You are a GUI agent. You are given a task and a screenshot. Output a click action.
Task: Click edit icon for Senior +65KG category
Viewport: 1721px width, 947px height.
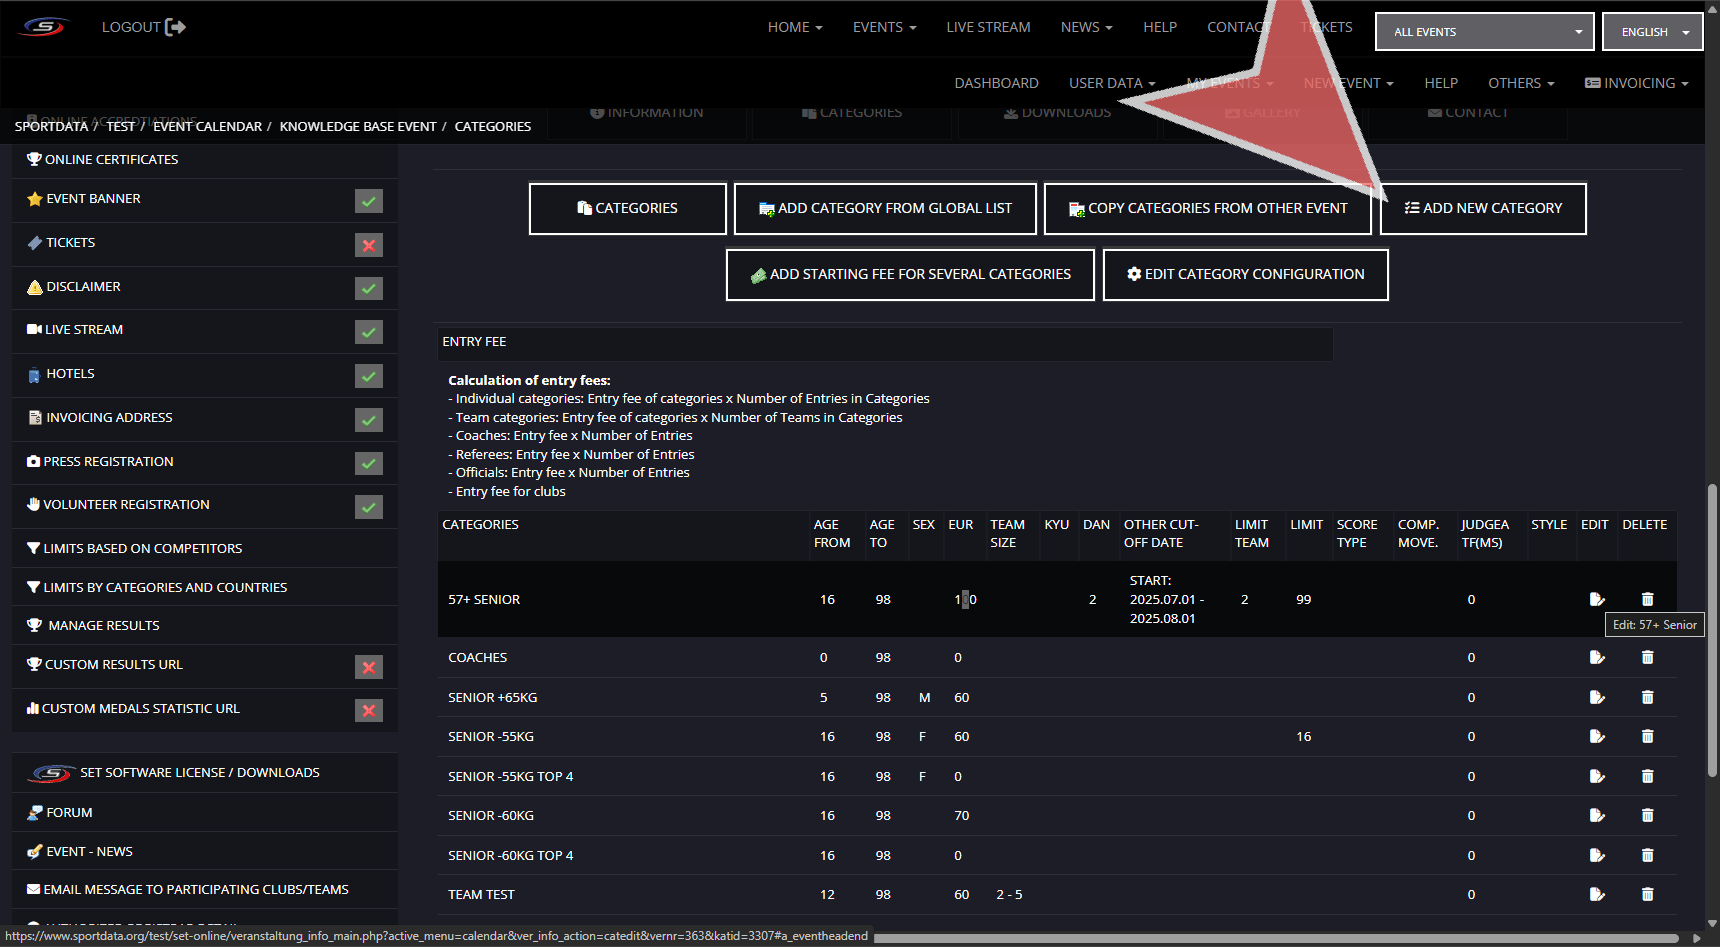(1596, 697)
